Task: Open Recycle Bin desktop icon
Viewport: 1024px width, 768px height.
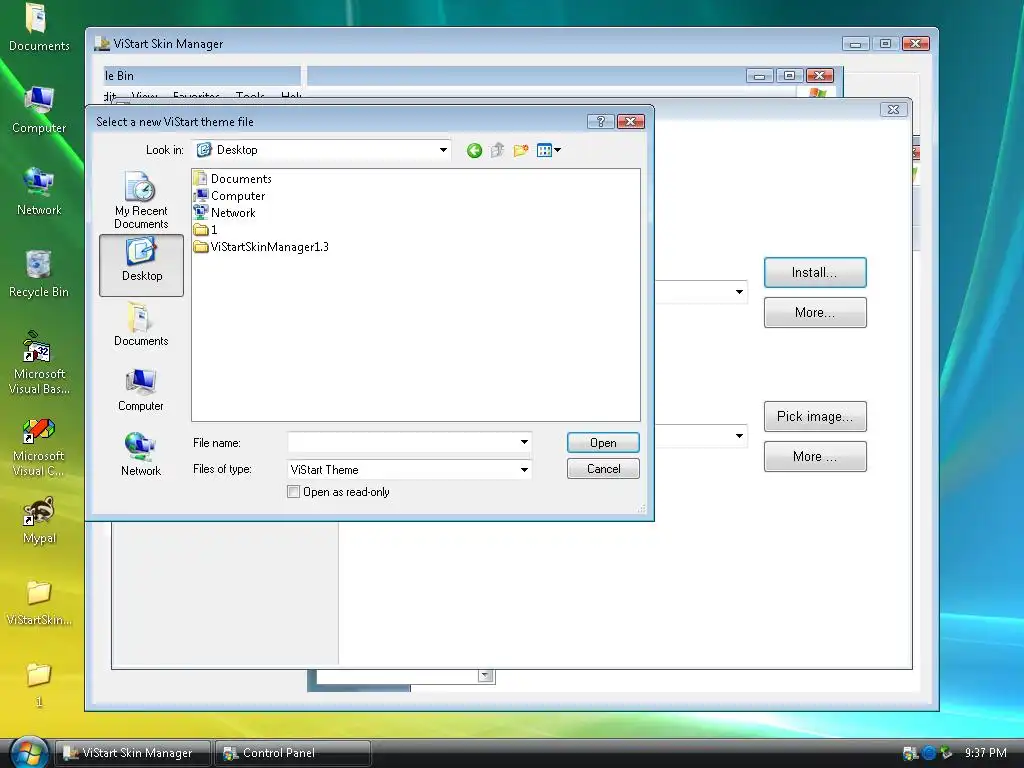Action: 39,274
